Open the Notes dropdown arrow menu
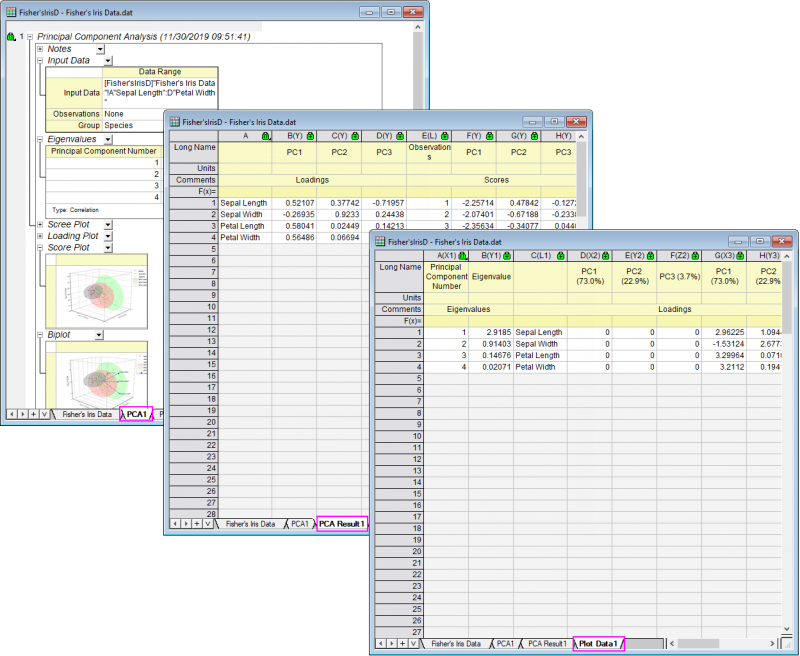Image resolution: width=800 pixels, height=656 pixels. [101, 49]
